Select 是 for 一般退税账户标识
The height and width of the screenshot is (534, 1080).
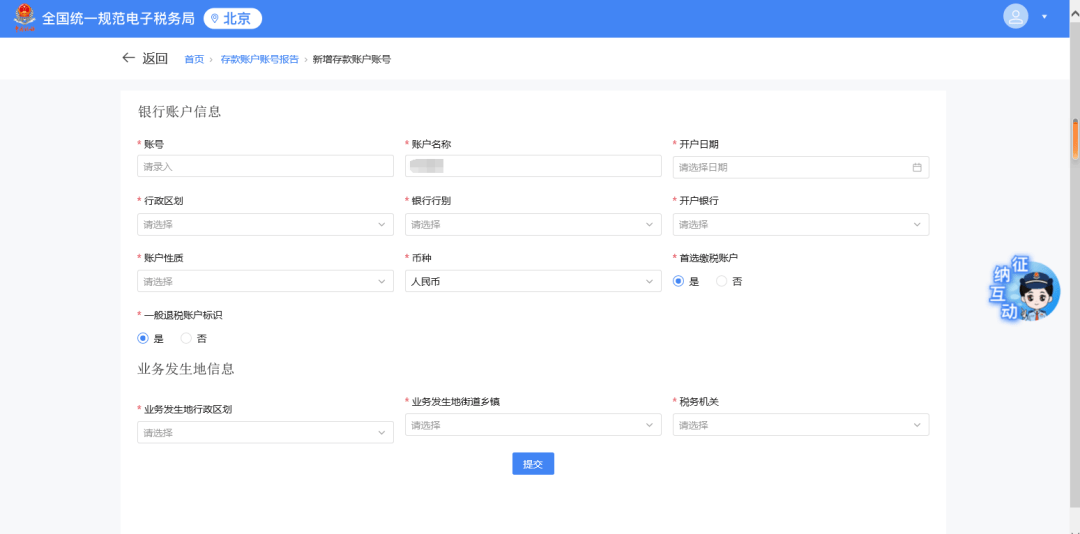pos(143,339)
